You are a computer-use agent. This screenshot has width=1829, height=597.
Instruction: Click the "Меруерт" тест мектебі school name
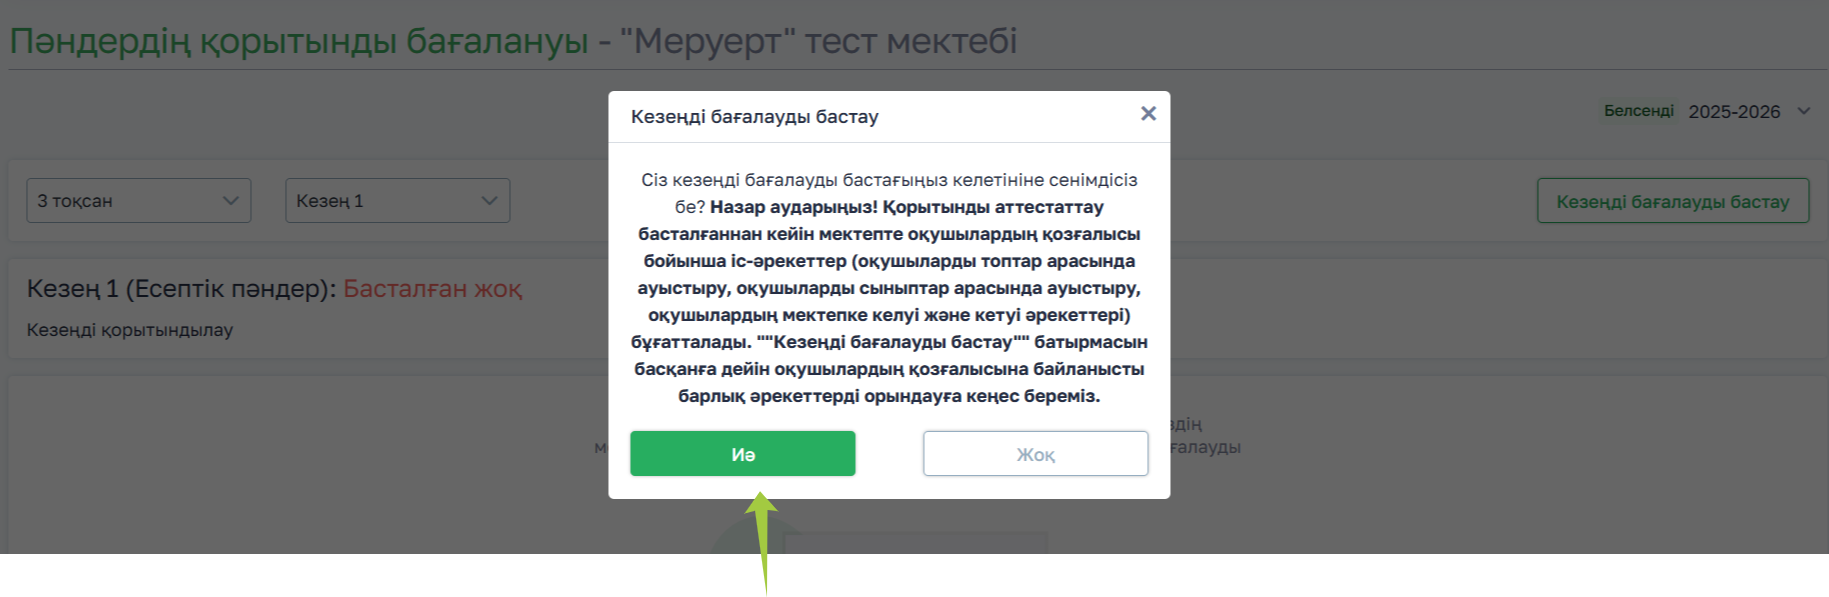tap(818, 41)
